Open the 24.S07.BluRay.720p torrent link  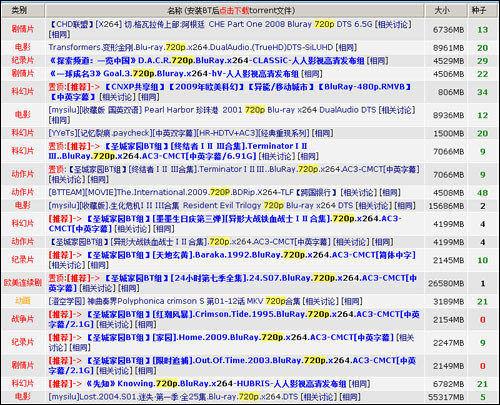pos(233,283)
